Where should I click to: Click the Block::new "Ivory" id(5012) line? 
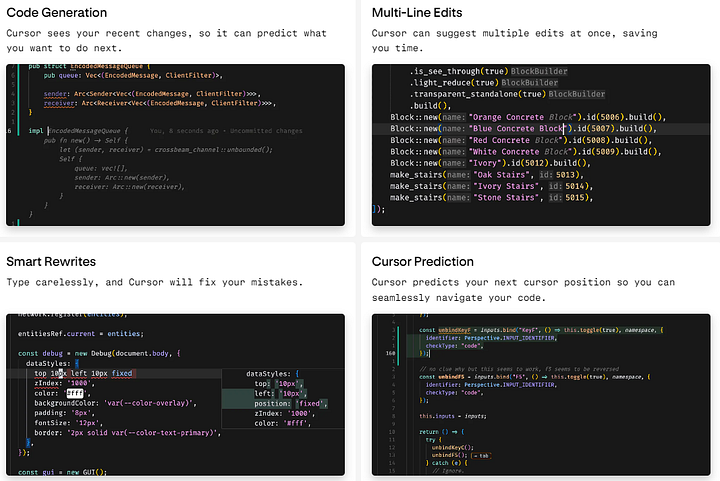490,163
